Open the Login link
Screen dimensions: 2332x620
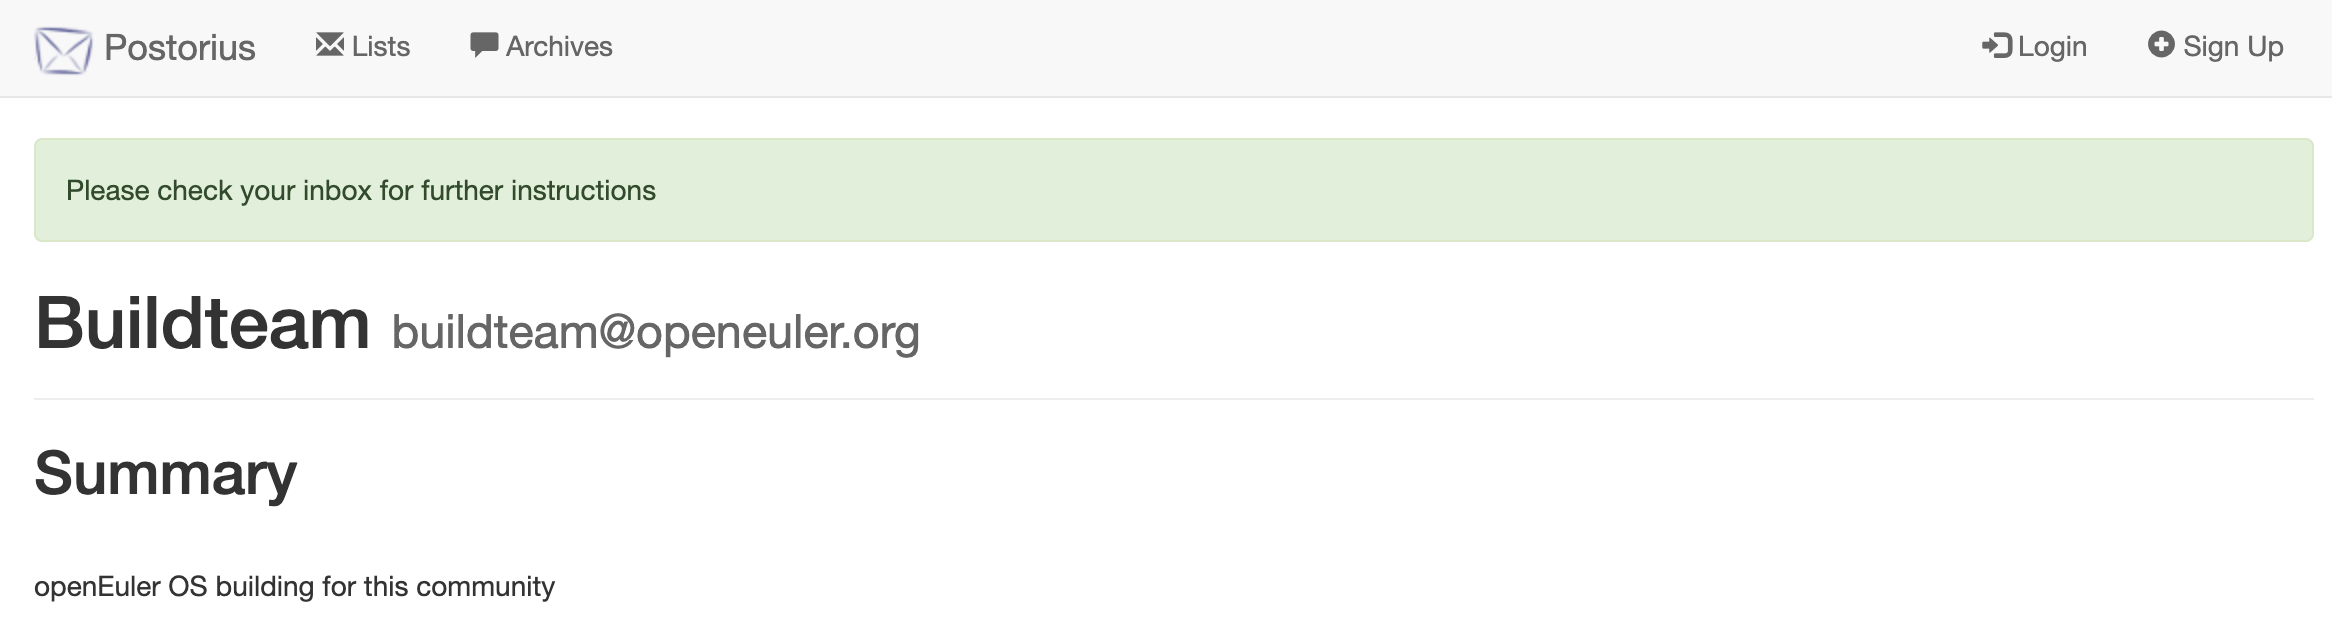(2052, 47)
